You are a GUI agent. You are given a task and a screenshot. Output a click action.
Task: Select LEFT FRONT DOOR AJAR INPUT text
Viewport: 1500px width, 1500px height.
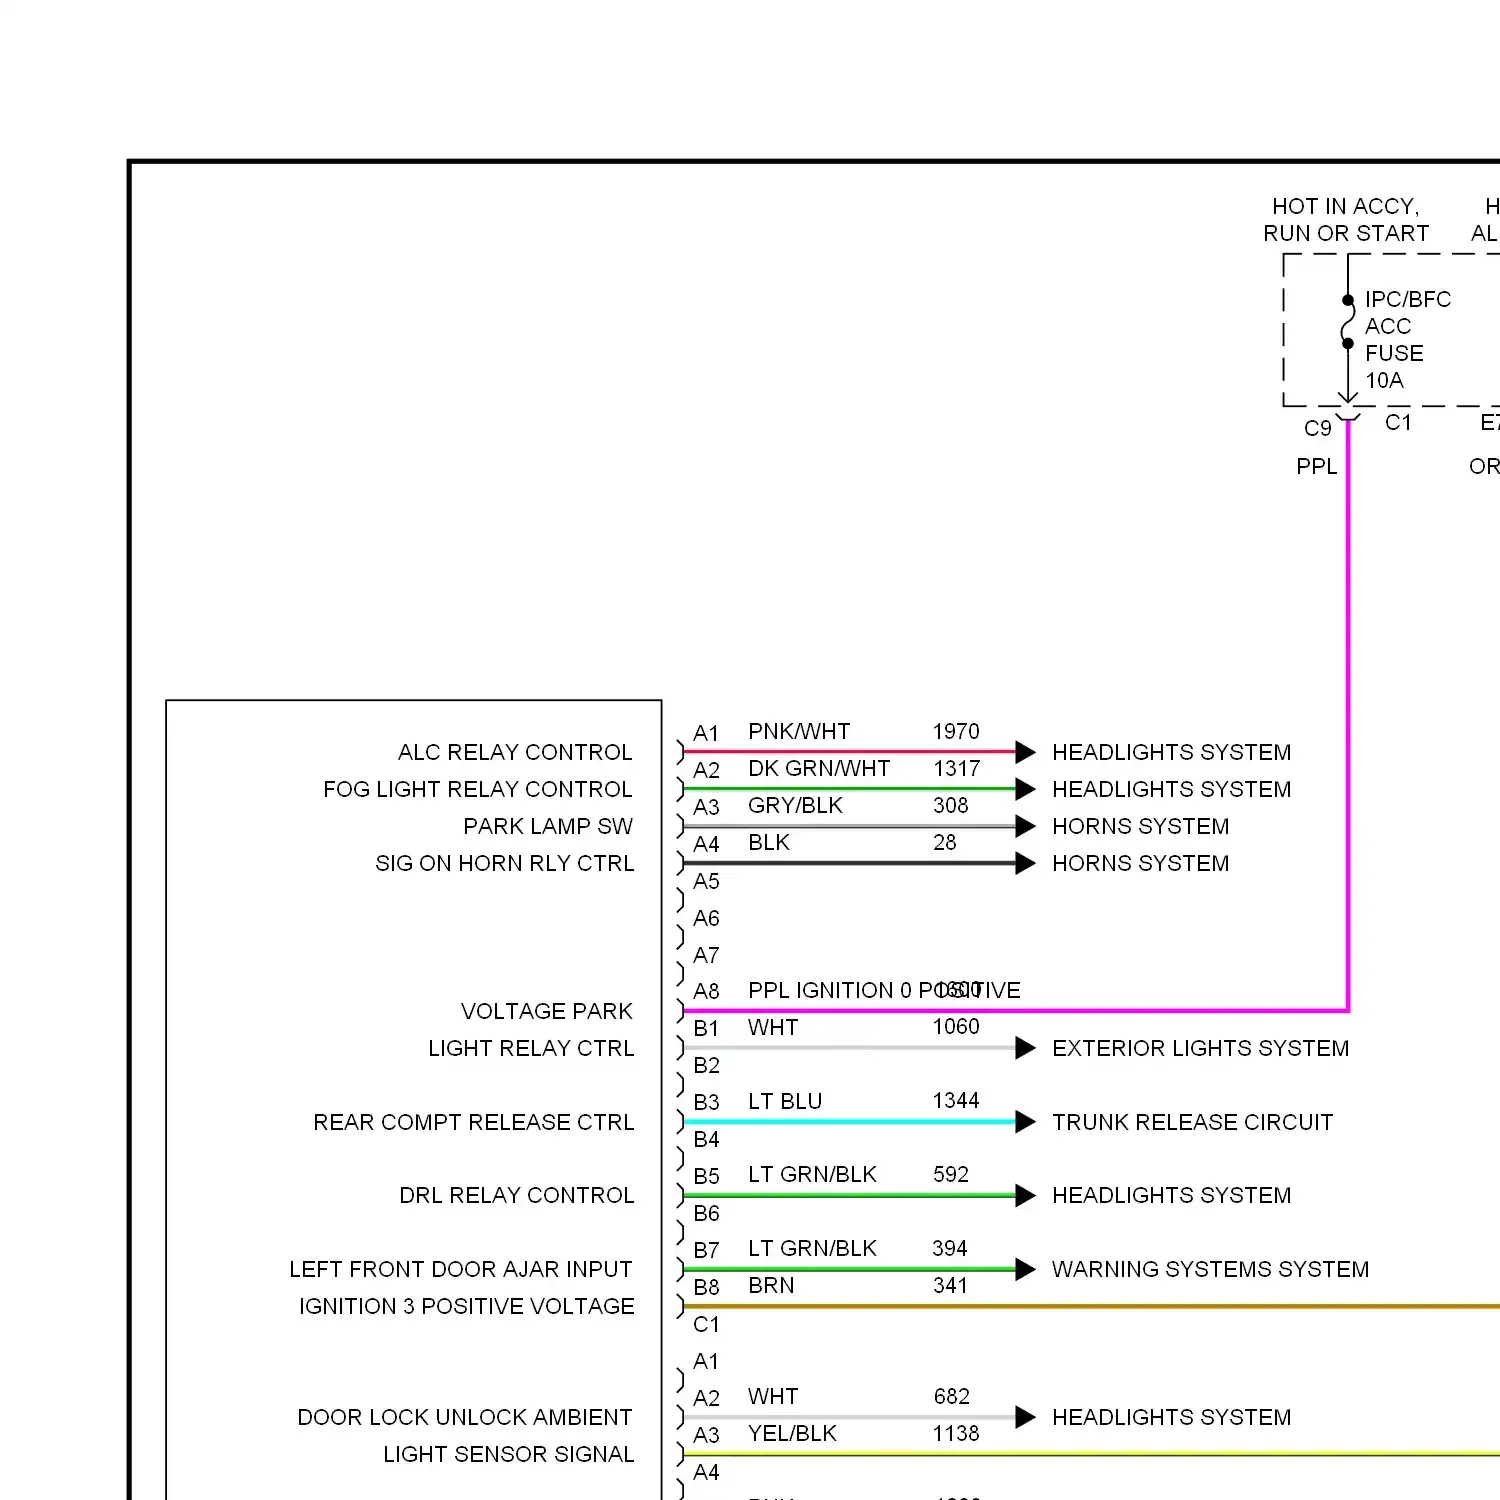pyautogui.click(x=461, y=1269)
